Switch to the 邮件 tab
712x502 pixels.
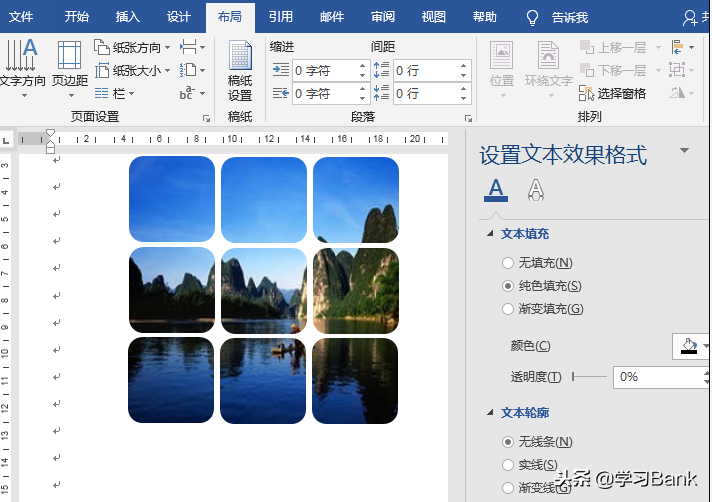coord(331,17)
